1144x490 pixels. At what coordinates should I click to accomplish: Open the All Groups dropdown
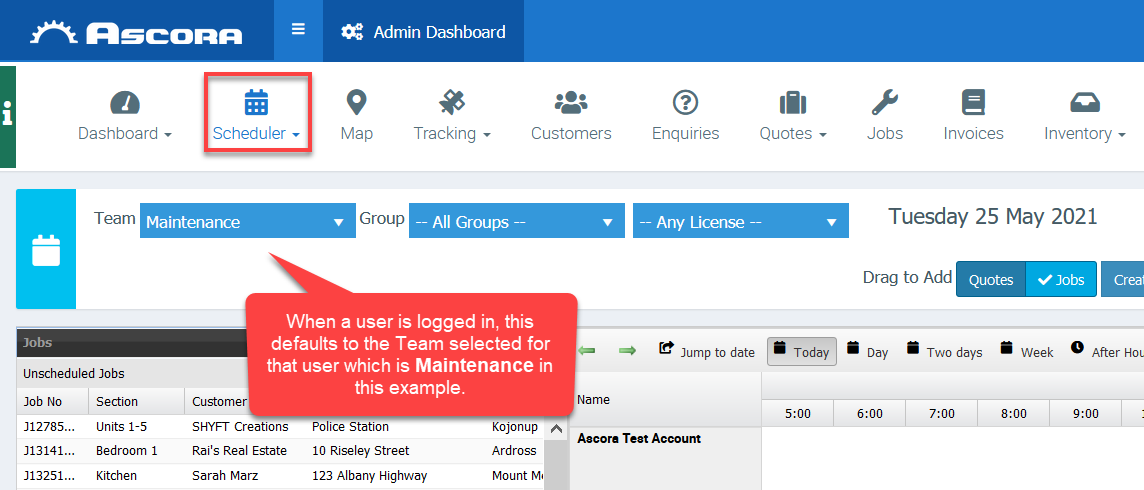[x=517, y=222]
